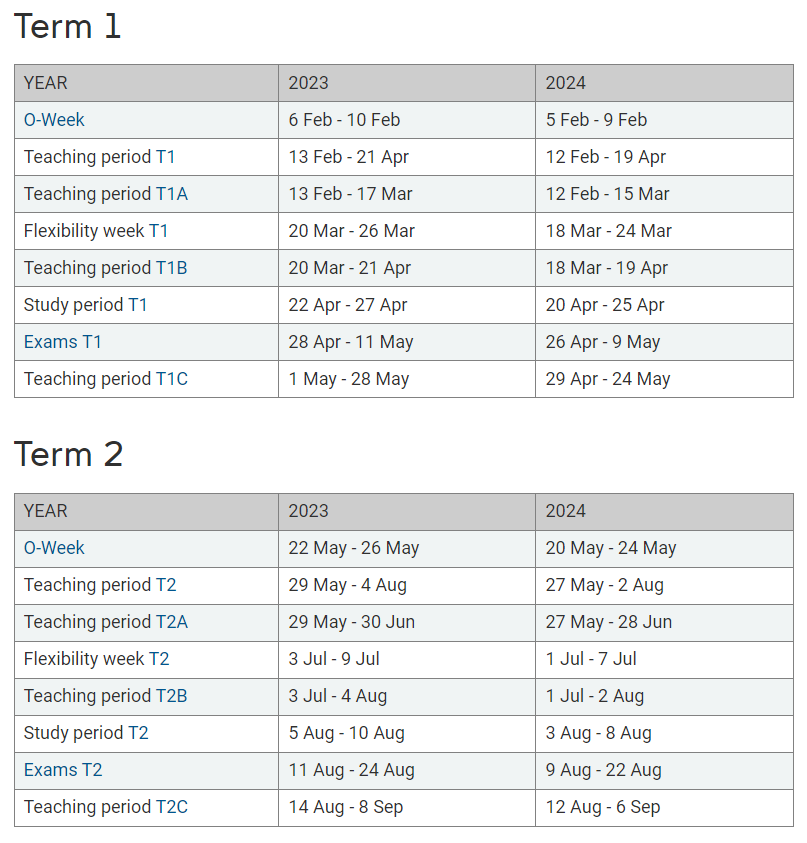807x843 pixels.
Task: Select the 2023 Exams T2 date cell
Action: pos(407,770)
